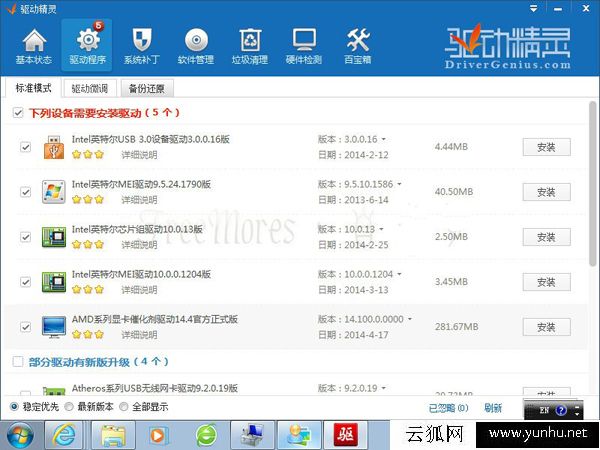Uncheck the Intel USB 3.0 driver checkbox
Image resolution: width=600 pixels, height=450 pixels.
[x=25, y=147]
